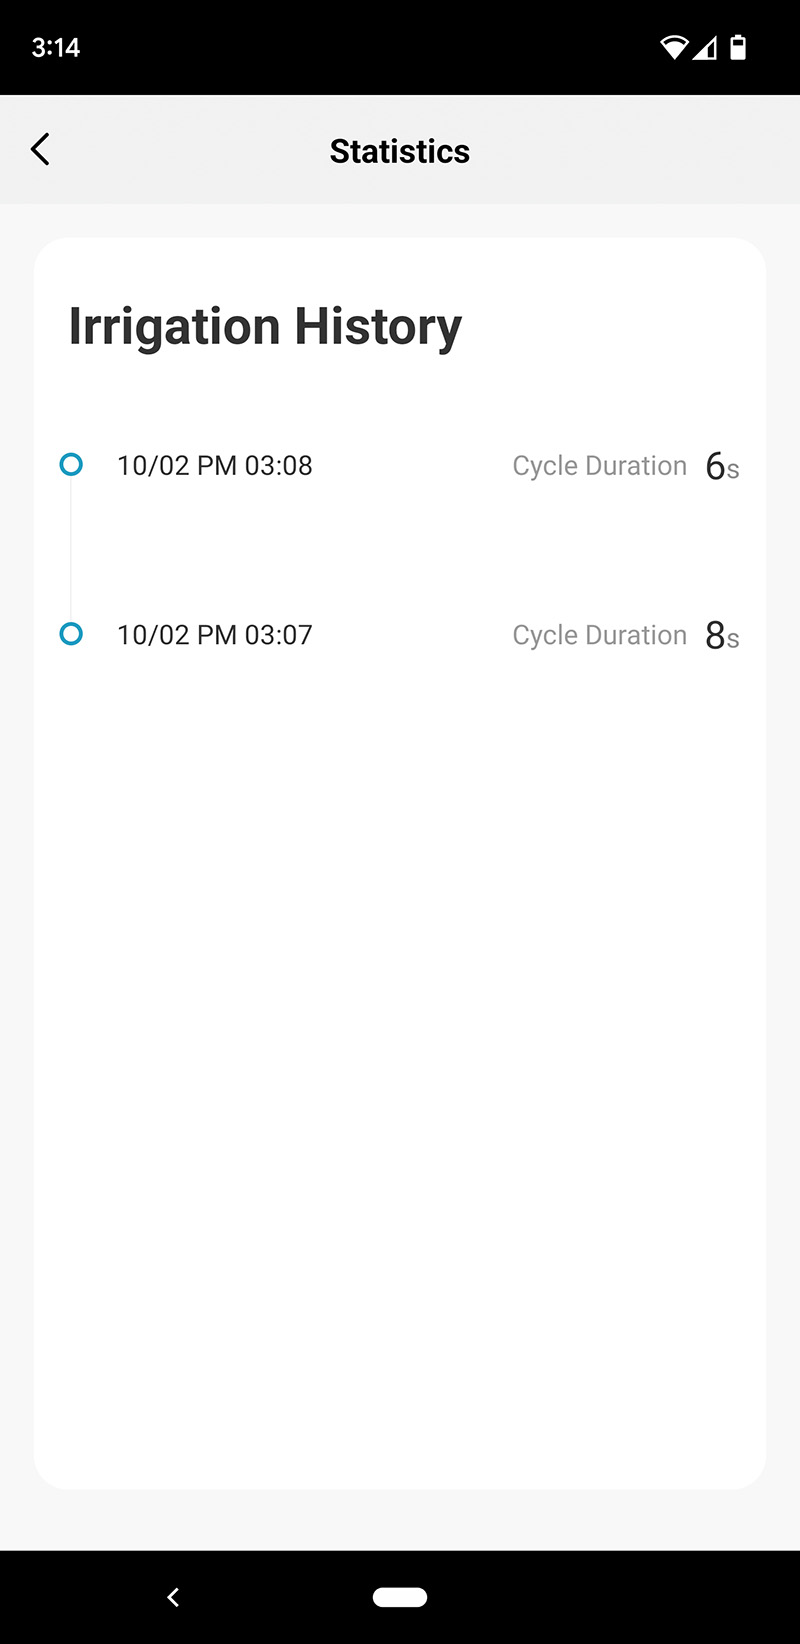The image size is (800, 1644).
Task: Click the line connecting timeline markers
Action: pyautogui.click(x=71, y=549)
